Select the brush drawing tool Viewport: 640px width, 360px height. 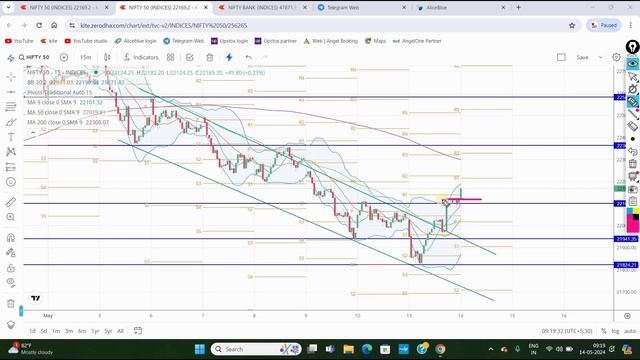tap(11, 122)
